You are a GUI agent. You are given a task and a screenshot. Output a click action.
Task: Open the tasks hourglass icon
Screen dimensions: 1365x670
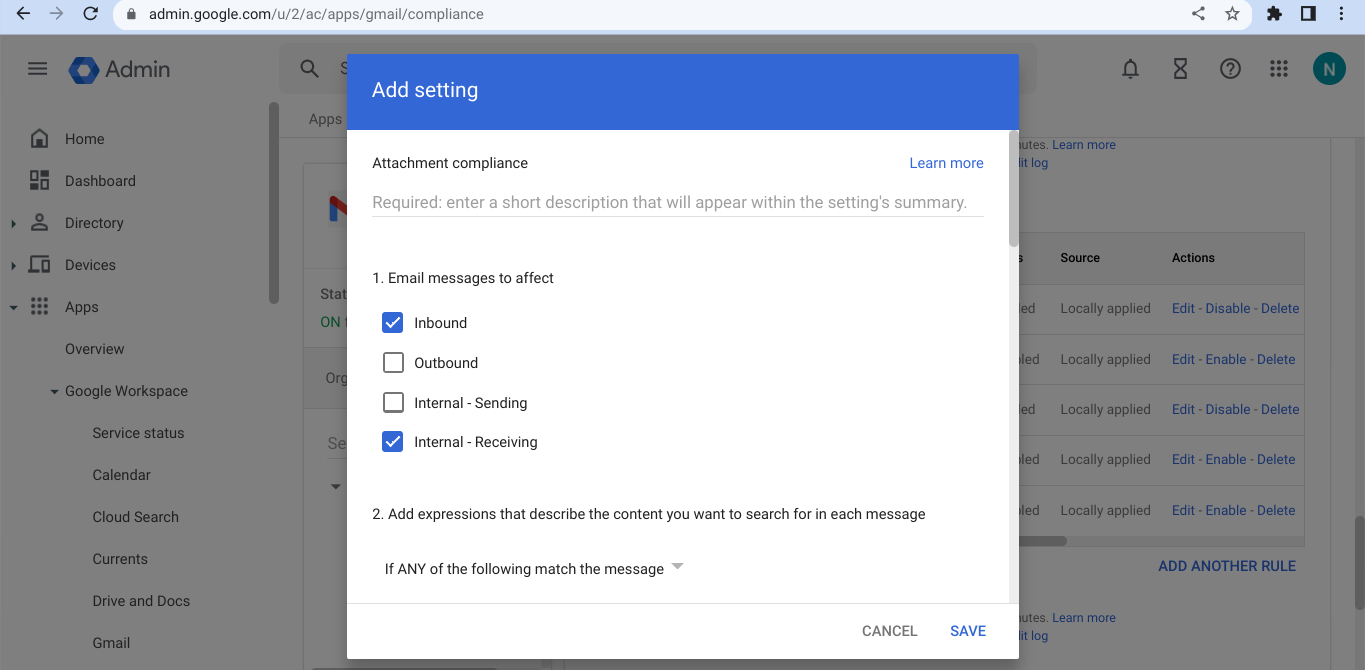pos(1180,69)
